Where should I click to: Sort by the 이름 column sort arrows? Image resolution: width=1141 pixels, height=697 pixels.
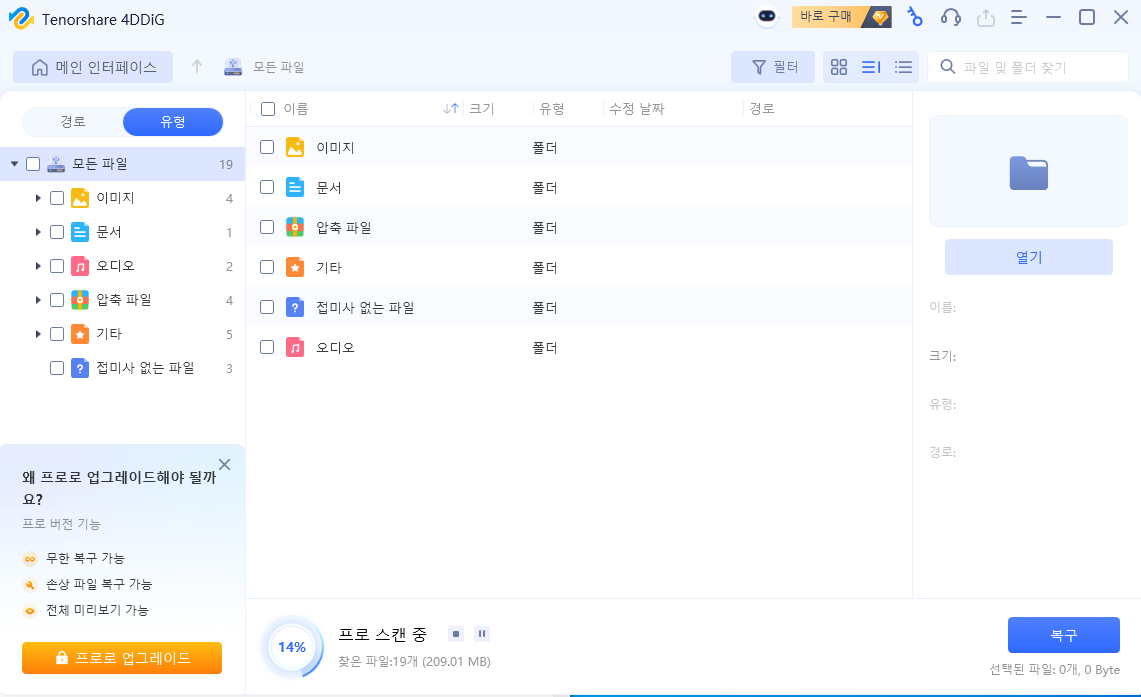[x=450, y=108]
